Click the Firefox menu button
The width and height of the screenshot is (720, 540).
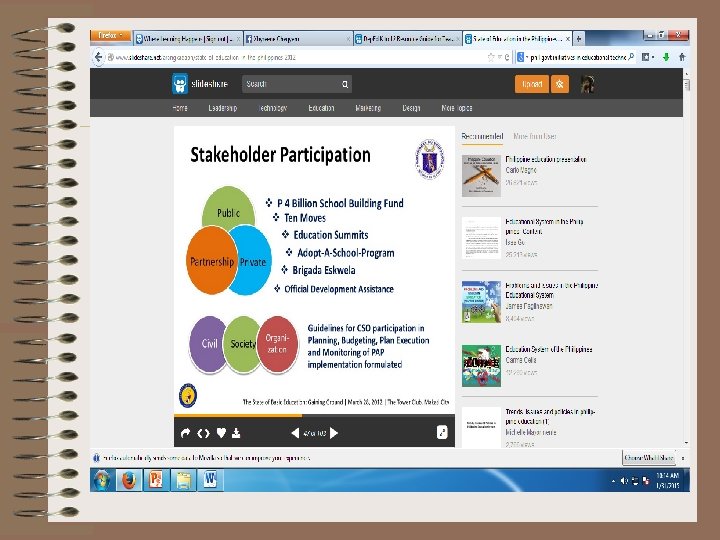[111, 35]
